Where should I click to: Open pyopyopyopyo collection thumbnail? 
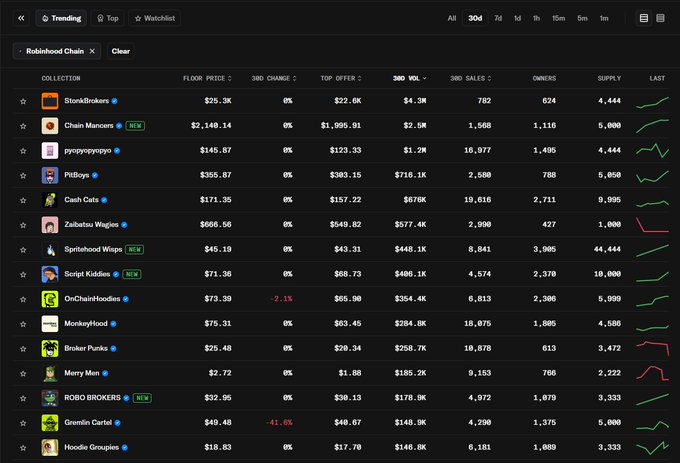click(50, 150)
